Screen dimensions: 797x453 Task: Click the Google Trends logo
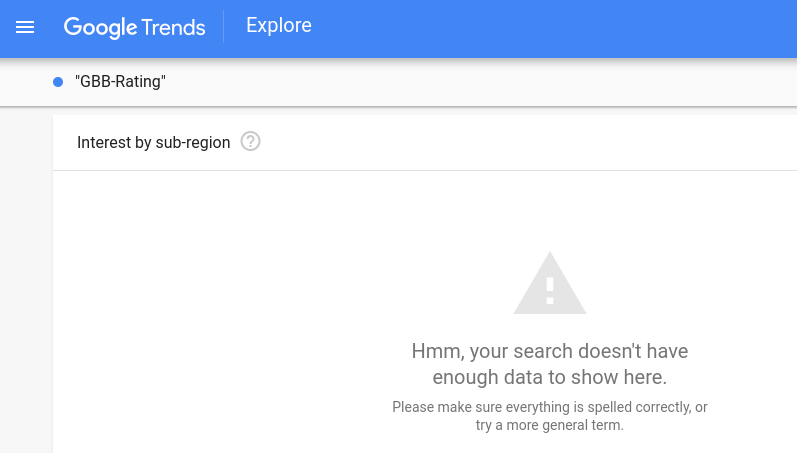[x=134, y=27]
